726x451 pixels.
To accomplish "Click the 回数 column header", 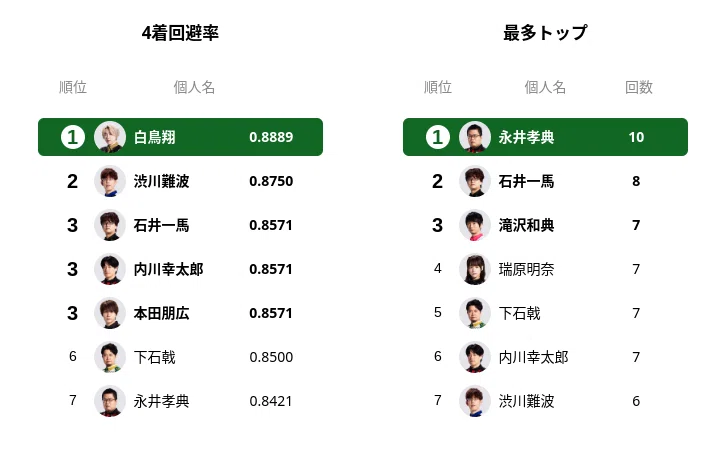I will 638,87.
